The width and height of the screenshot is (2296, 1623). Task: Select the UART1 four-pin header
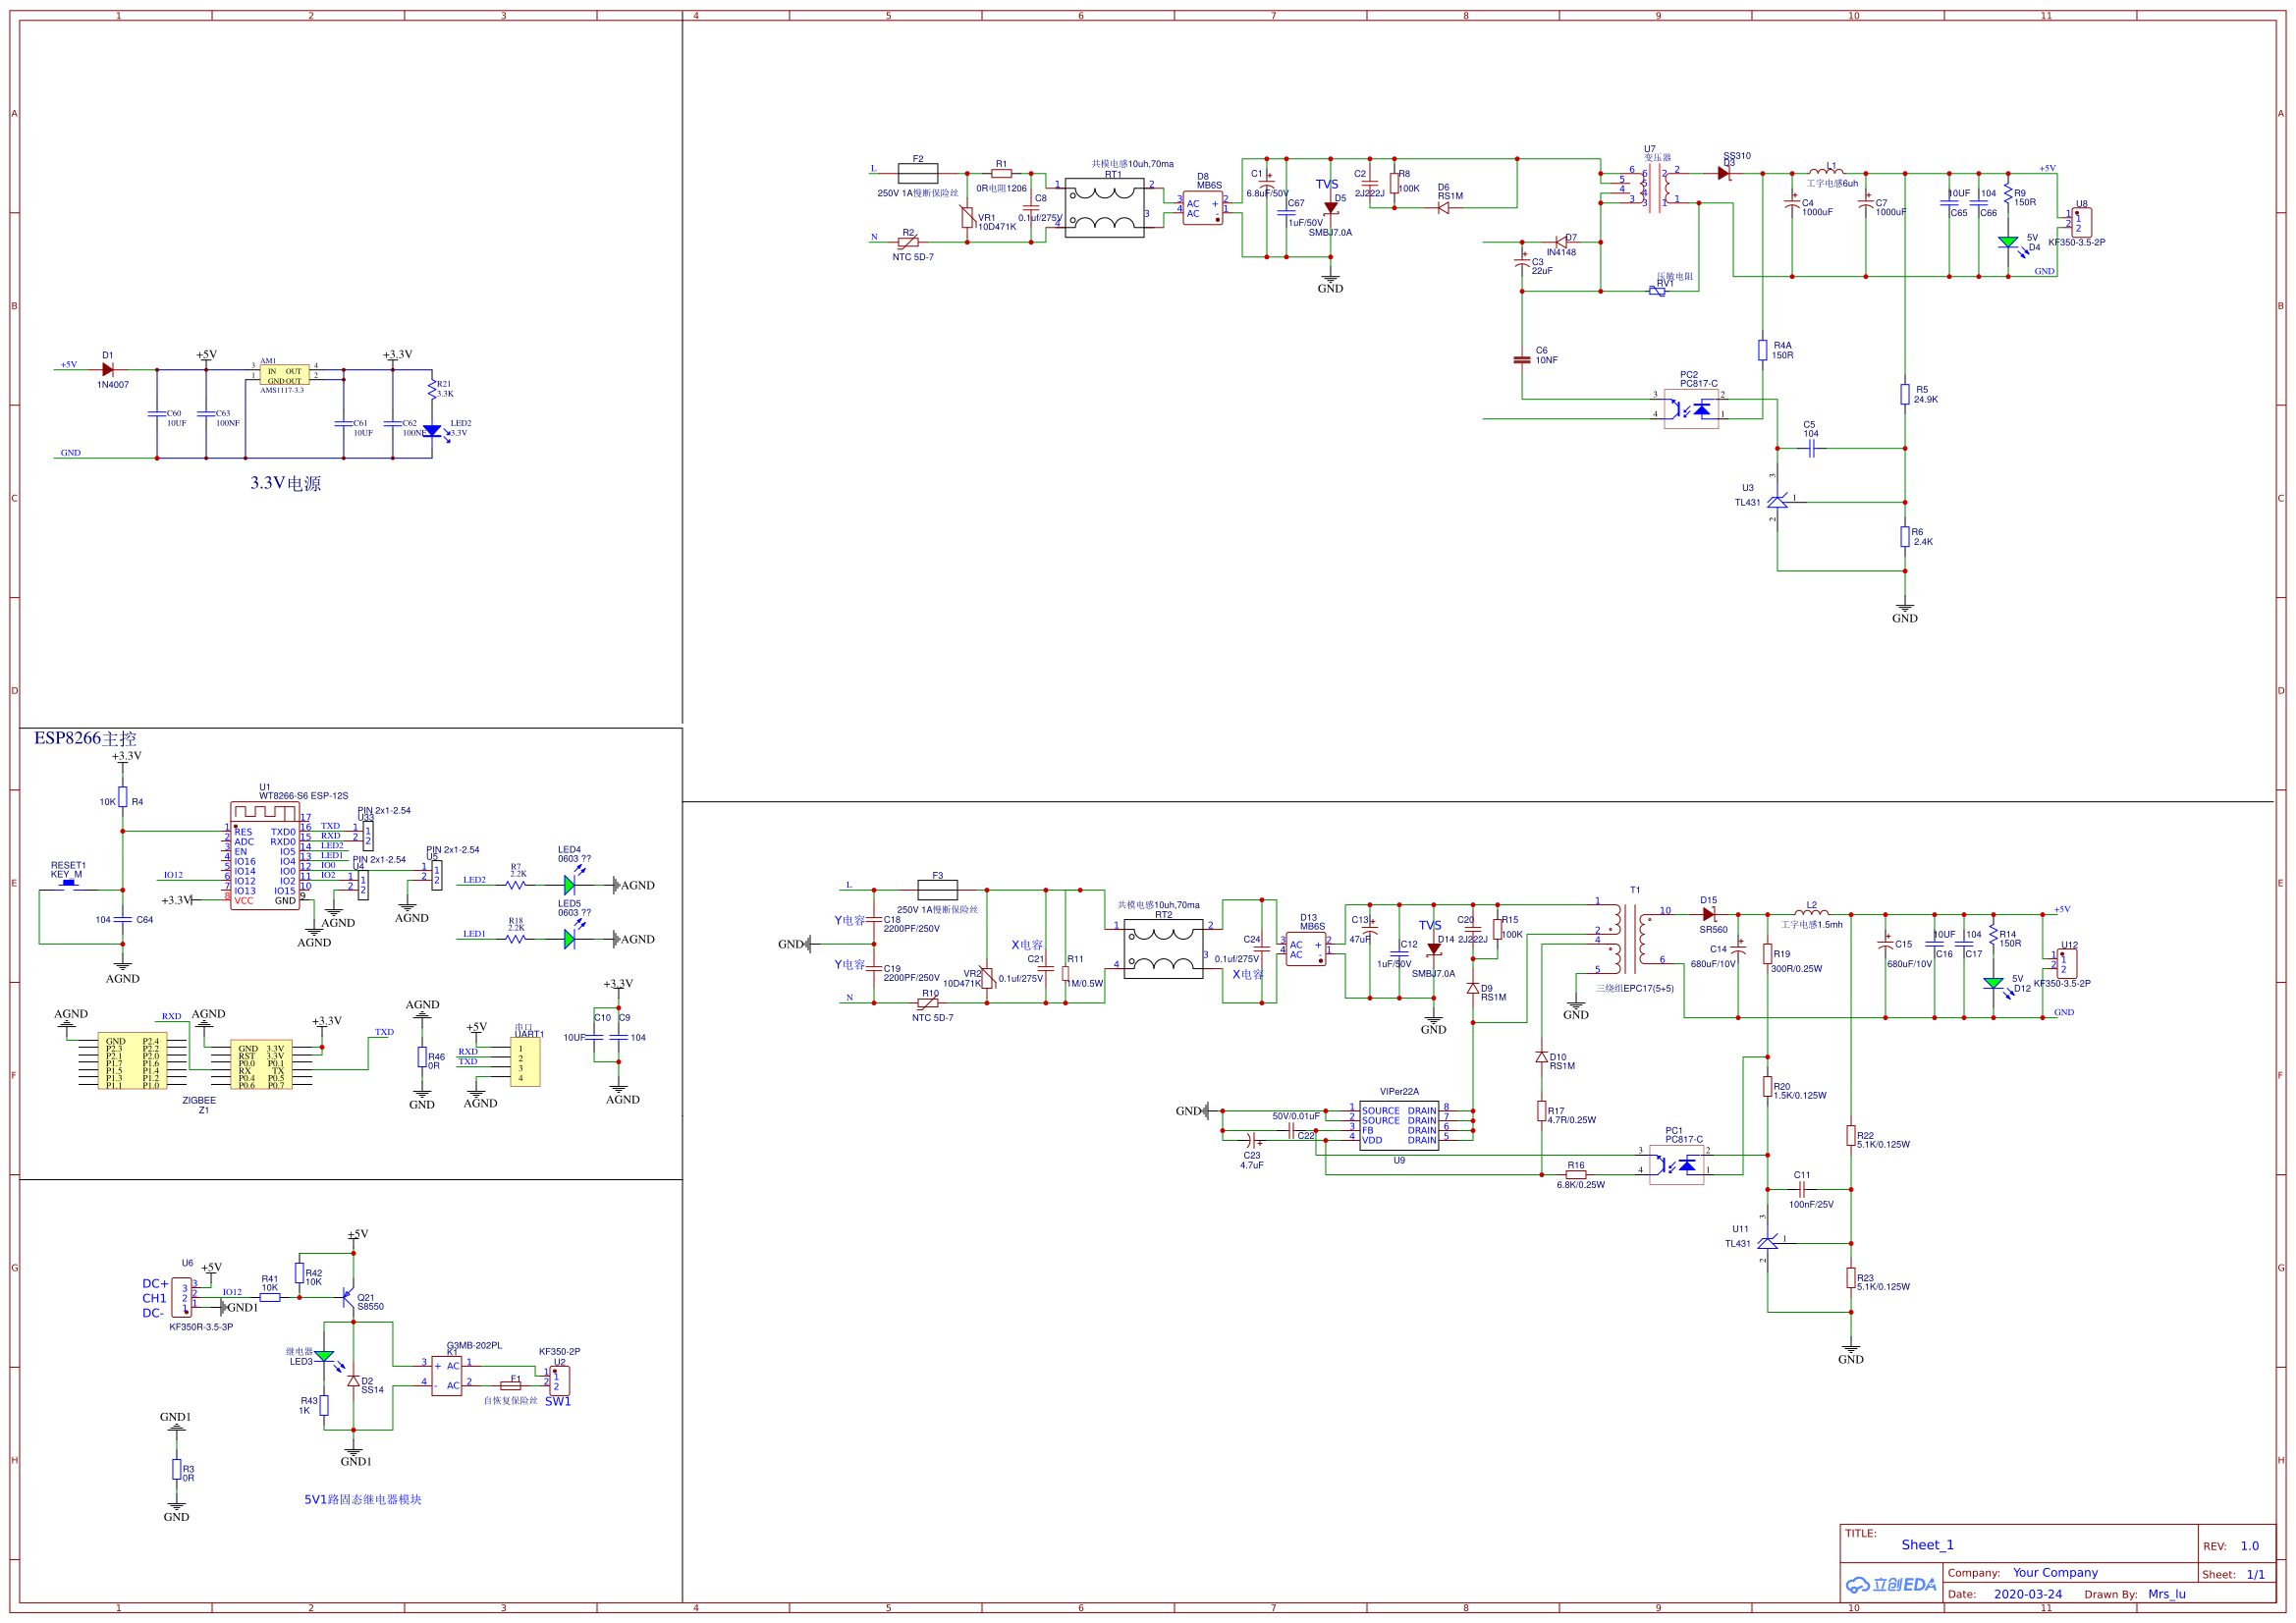(524, 1062)
